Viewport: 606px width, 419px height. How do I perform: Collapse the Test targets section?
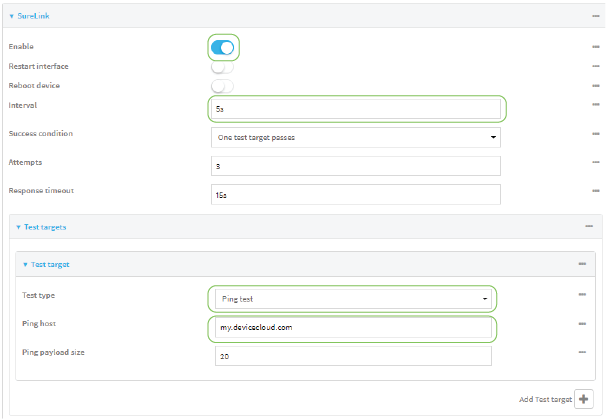coord(19,227)
